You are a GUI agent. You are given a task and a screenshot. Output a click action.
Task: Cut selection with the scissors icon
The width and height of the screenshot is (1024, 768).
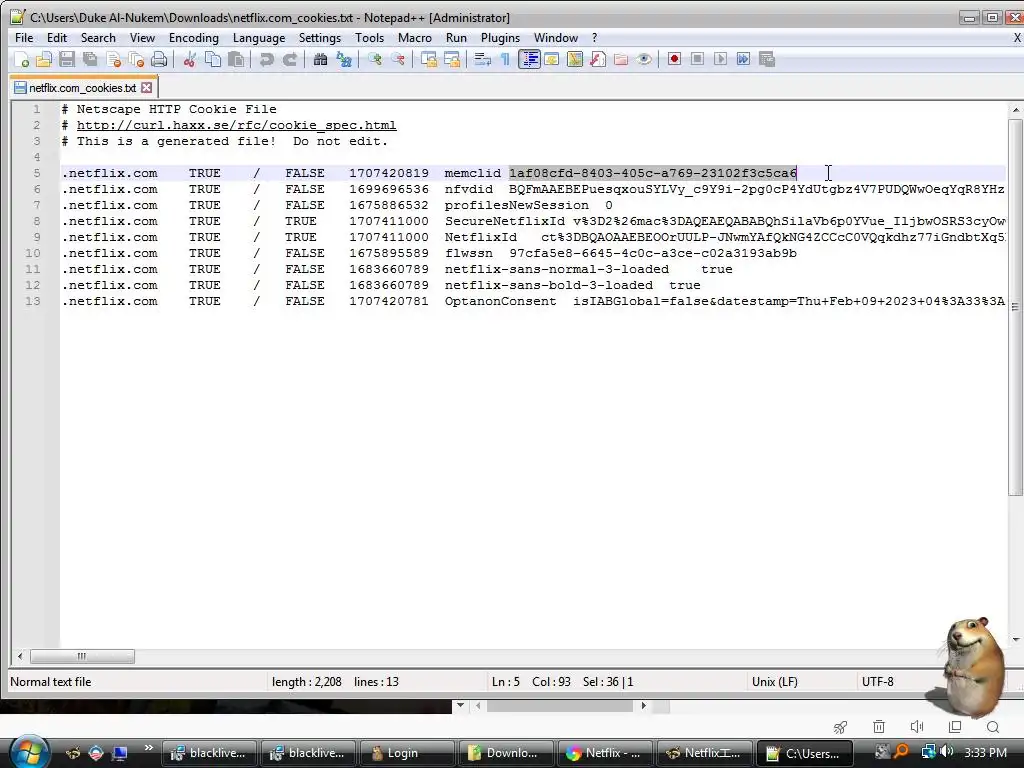tap(189, 59)
